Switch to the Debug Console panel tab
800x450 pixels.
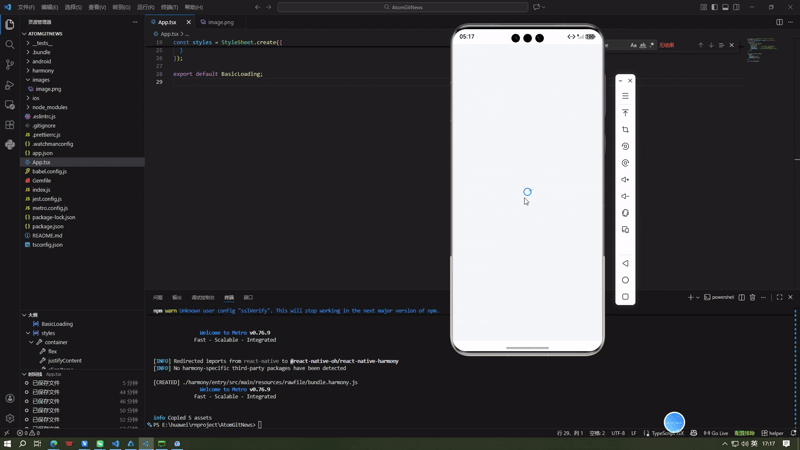click(203, 297)
